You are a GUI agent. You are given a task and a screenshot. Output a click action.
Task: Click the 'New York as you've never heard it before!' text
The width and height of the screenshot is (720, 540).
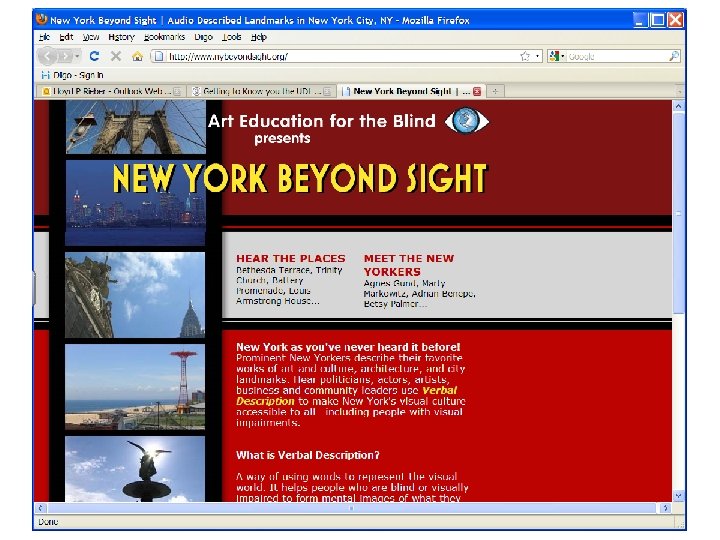pyautogui.click(x=348, y=347)
